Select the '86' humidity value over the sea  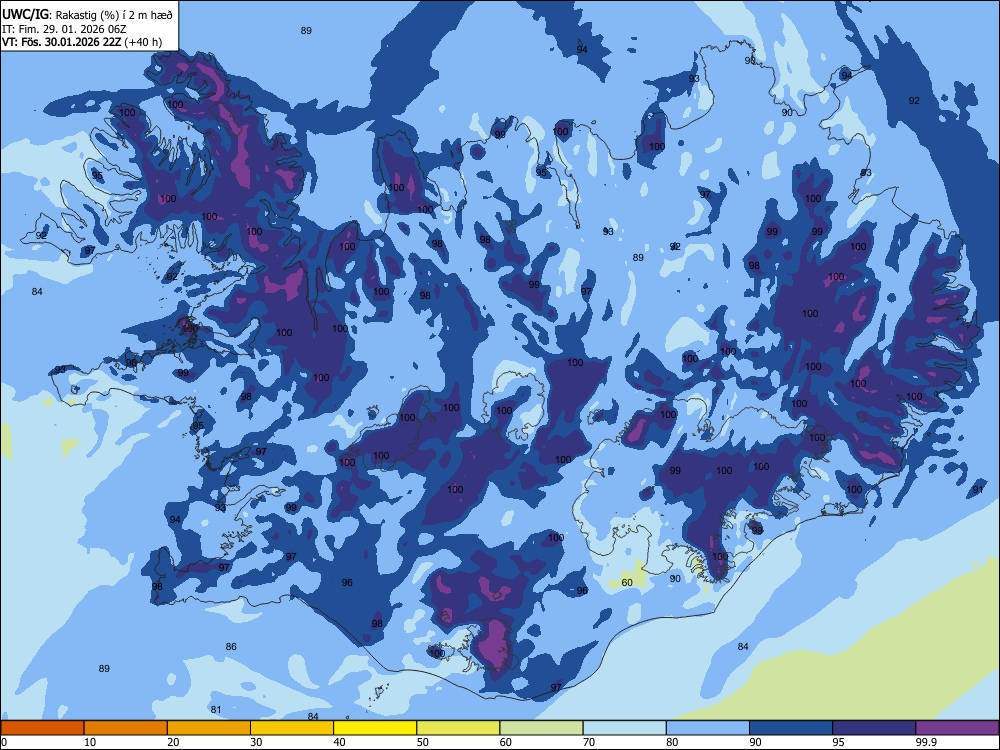231,646
